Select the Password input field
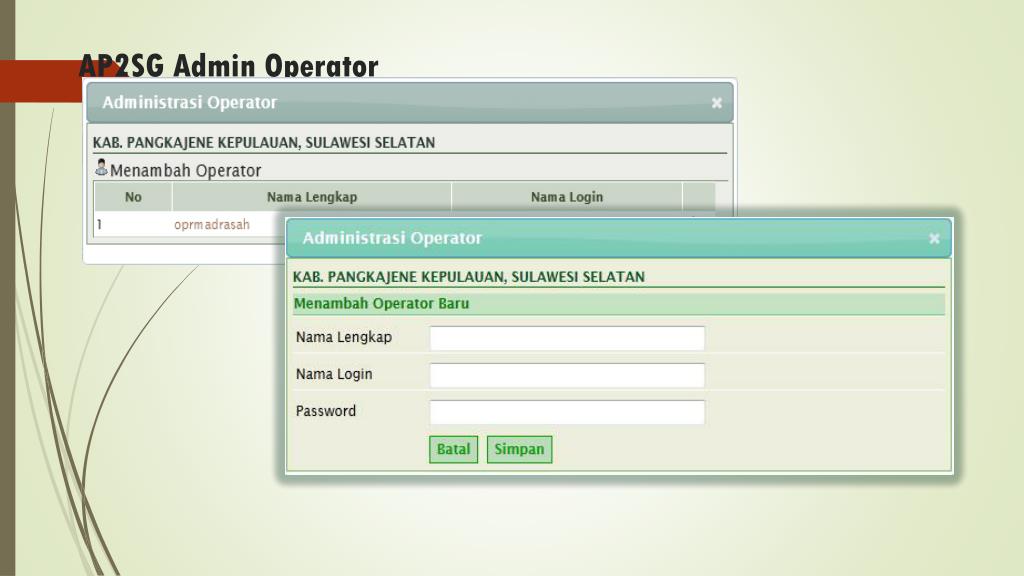Image resolution: width=1024 pixels, height=576 pixels. click(567, 412)
